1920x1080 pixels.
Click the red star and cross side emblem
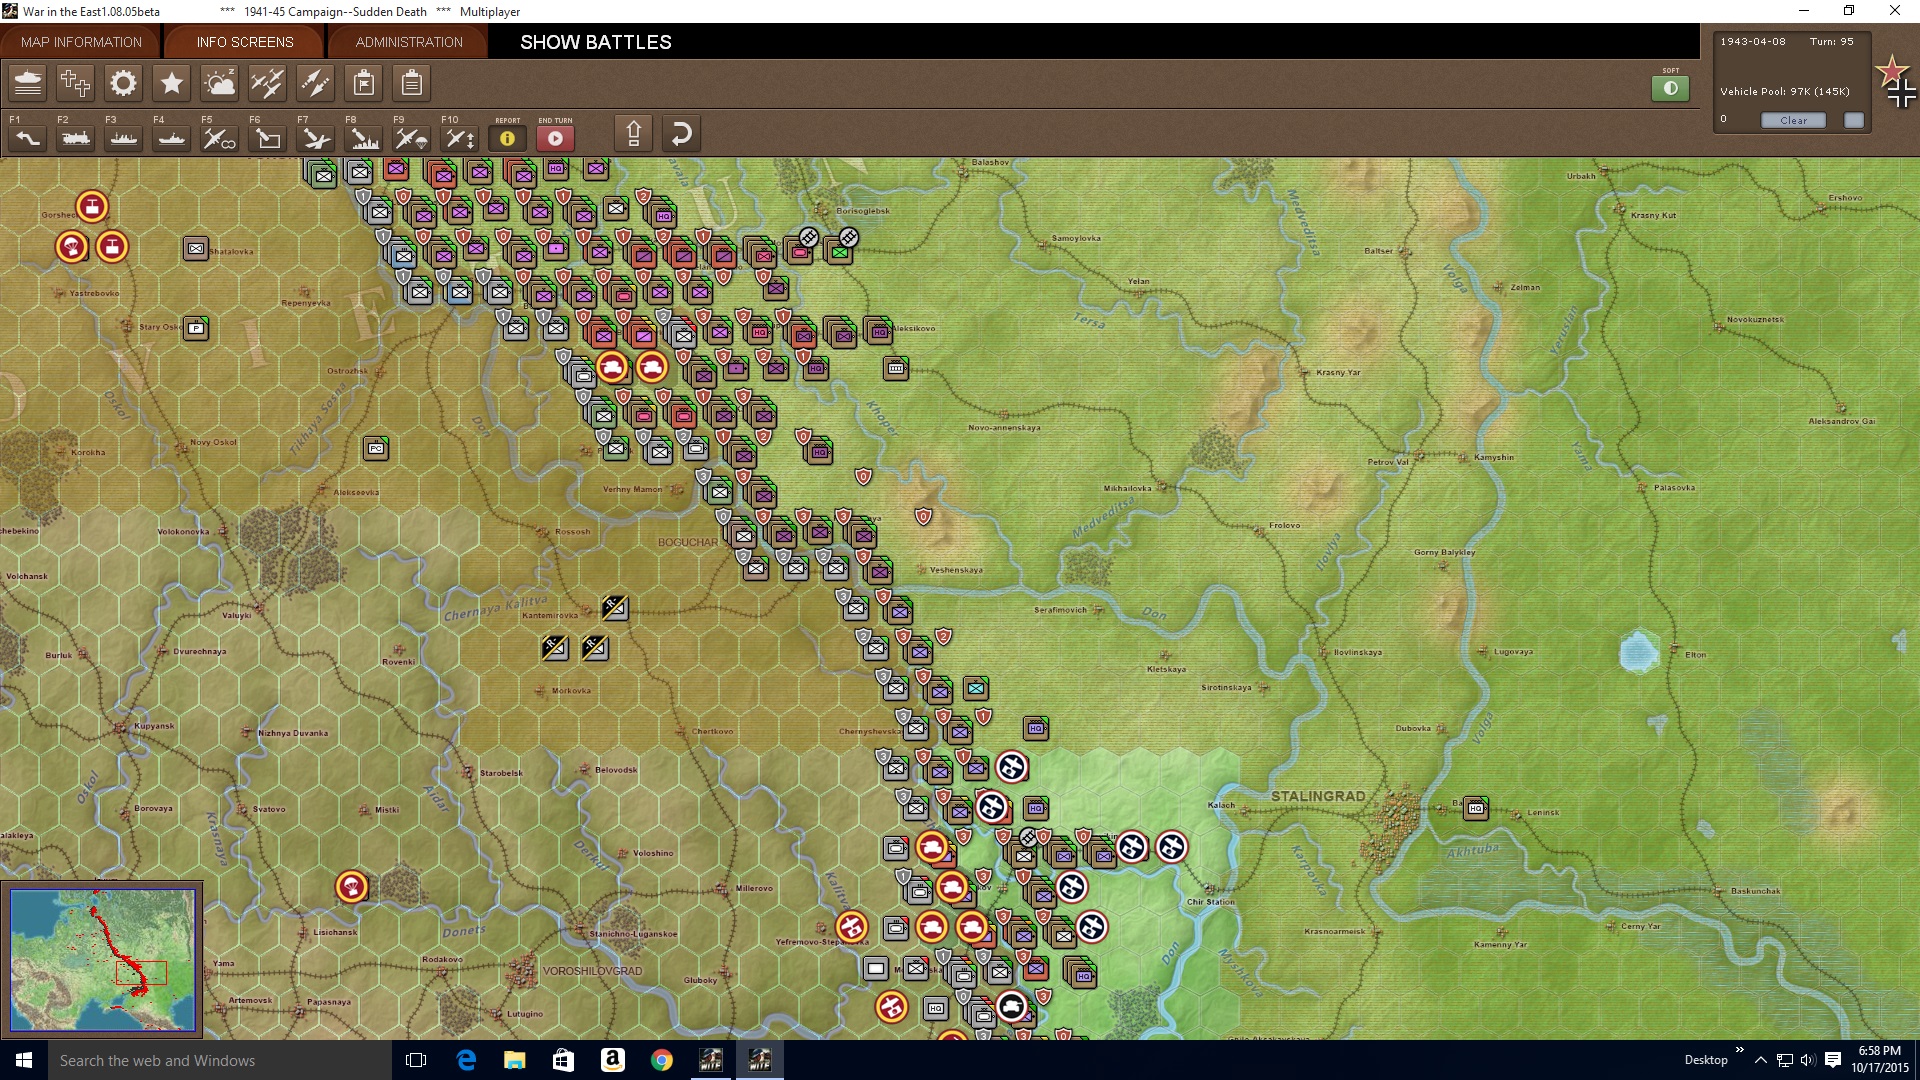[1896, 82]
